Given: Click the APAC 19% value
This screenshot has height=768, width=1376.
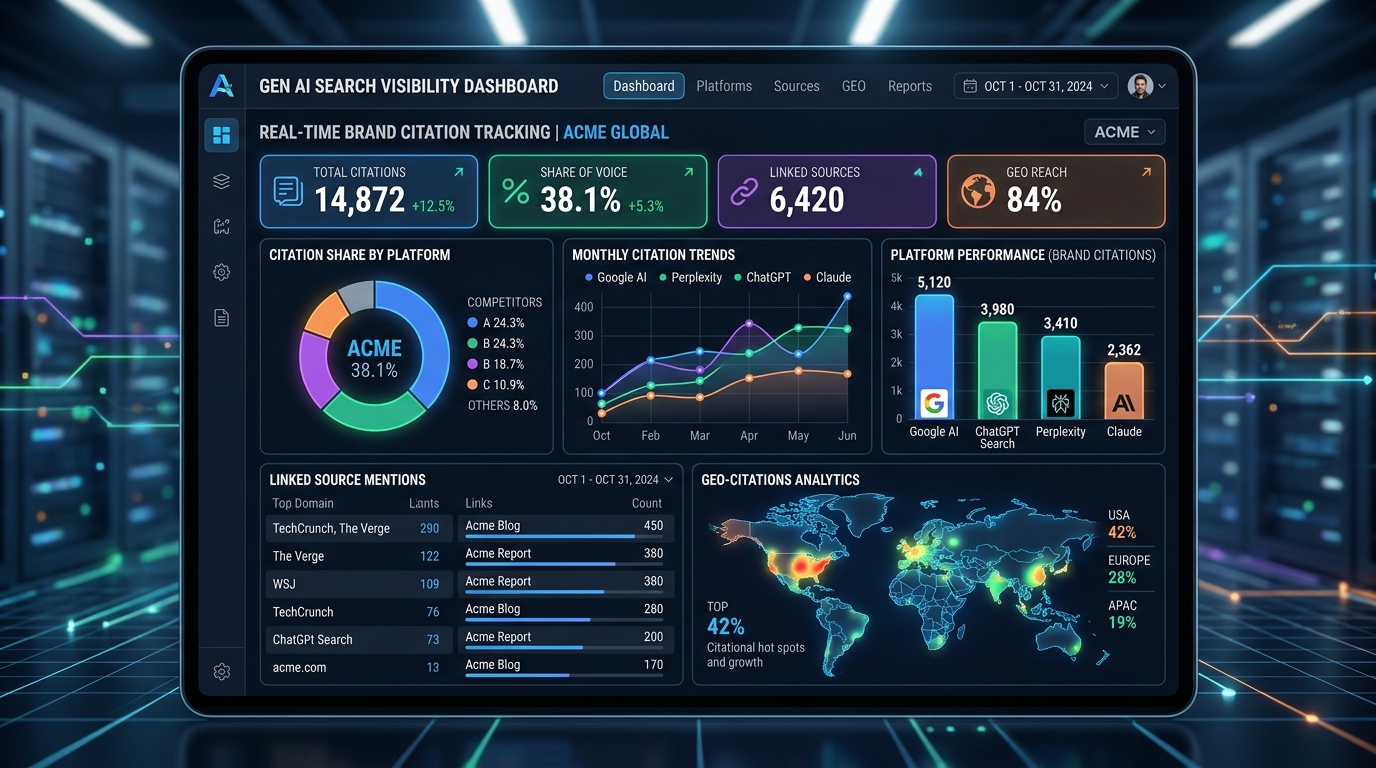Looking at the screenshot, I should [1122, 623].
